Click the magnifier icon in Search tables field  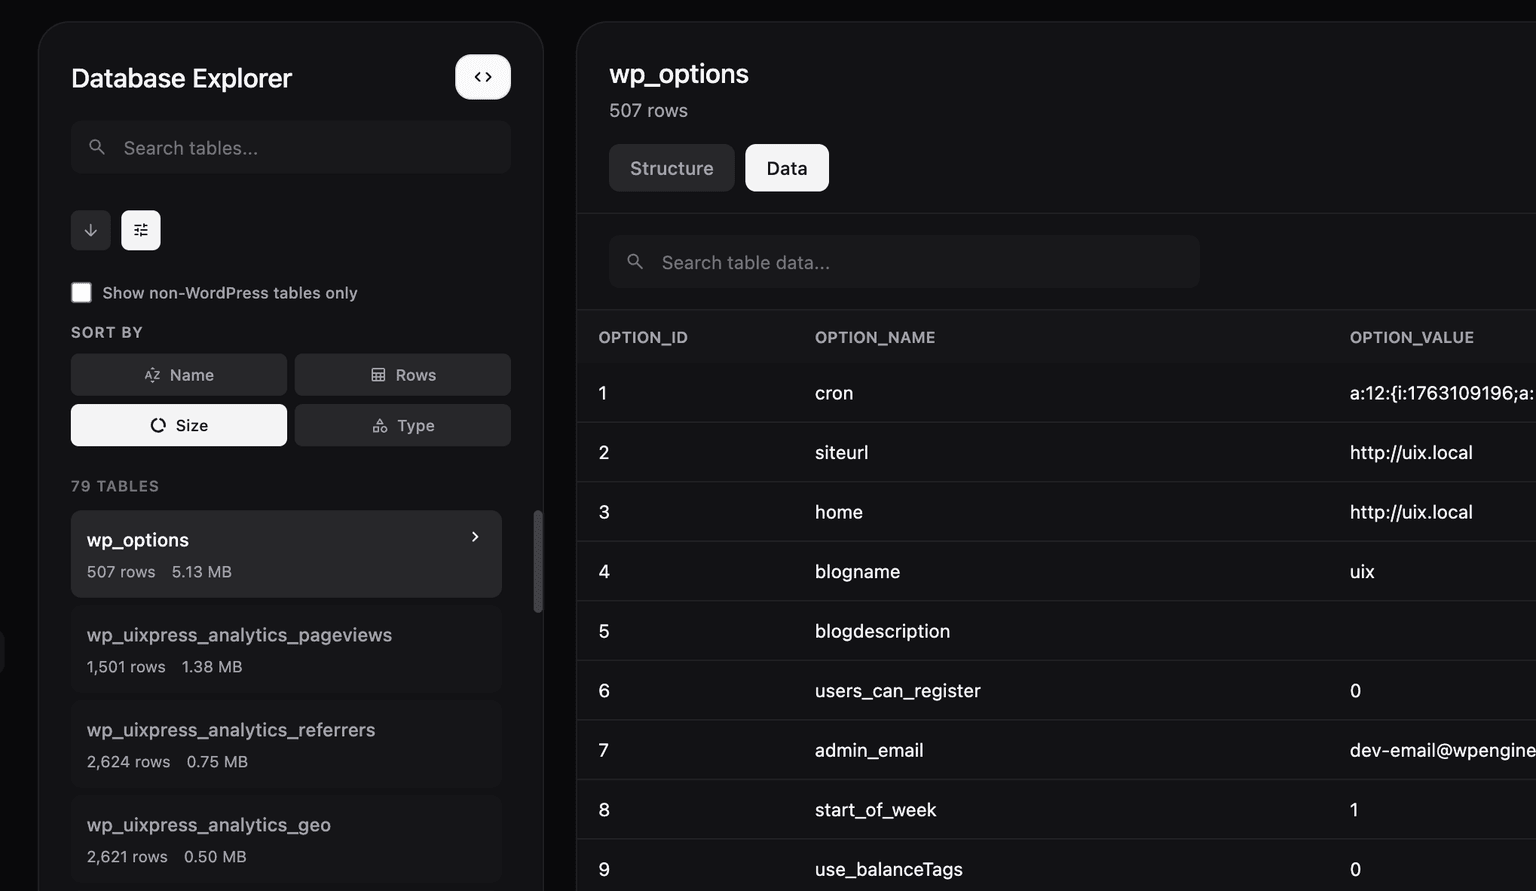point(97,147)
